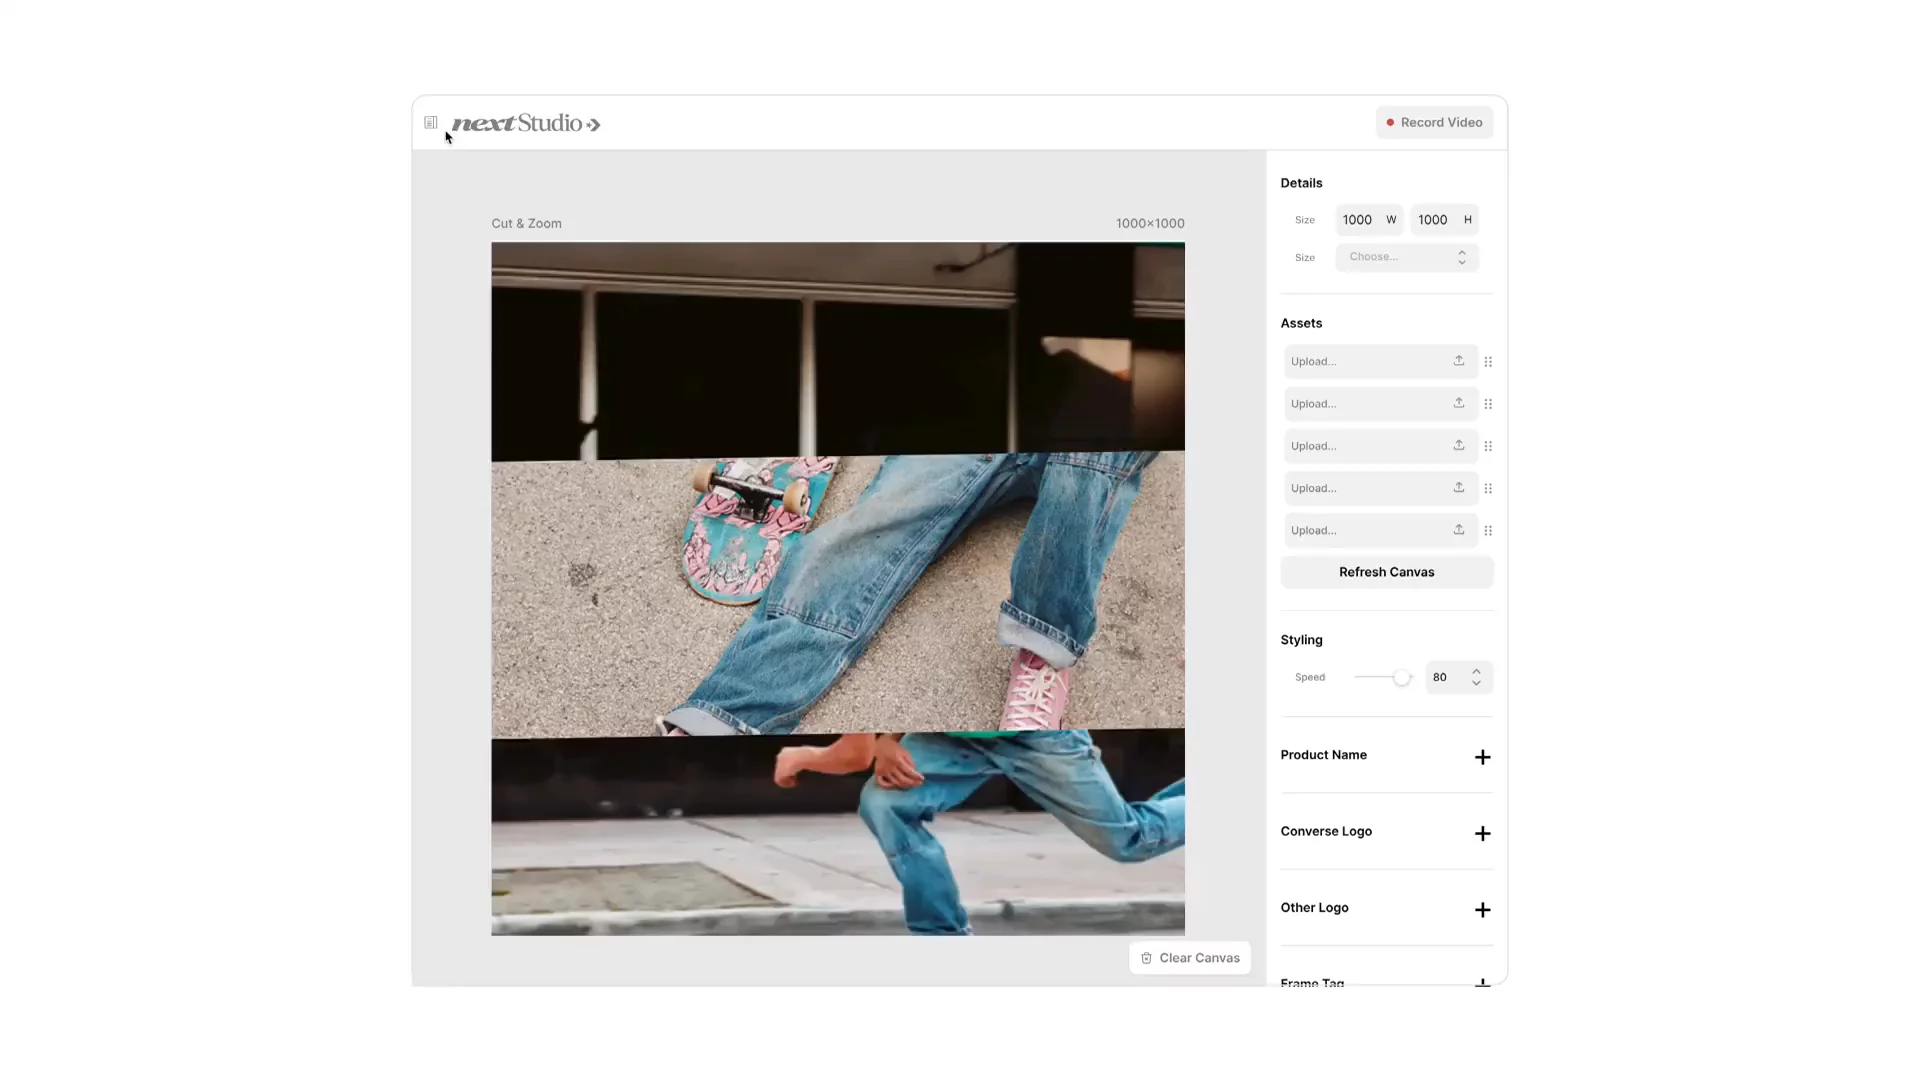
Task: Click trash icon in Clear Canvas
Action: (x=1147, y=958)
